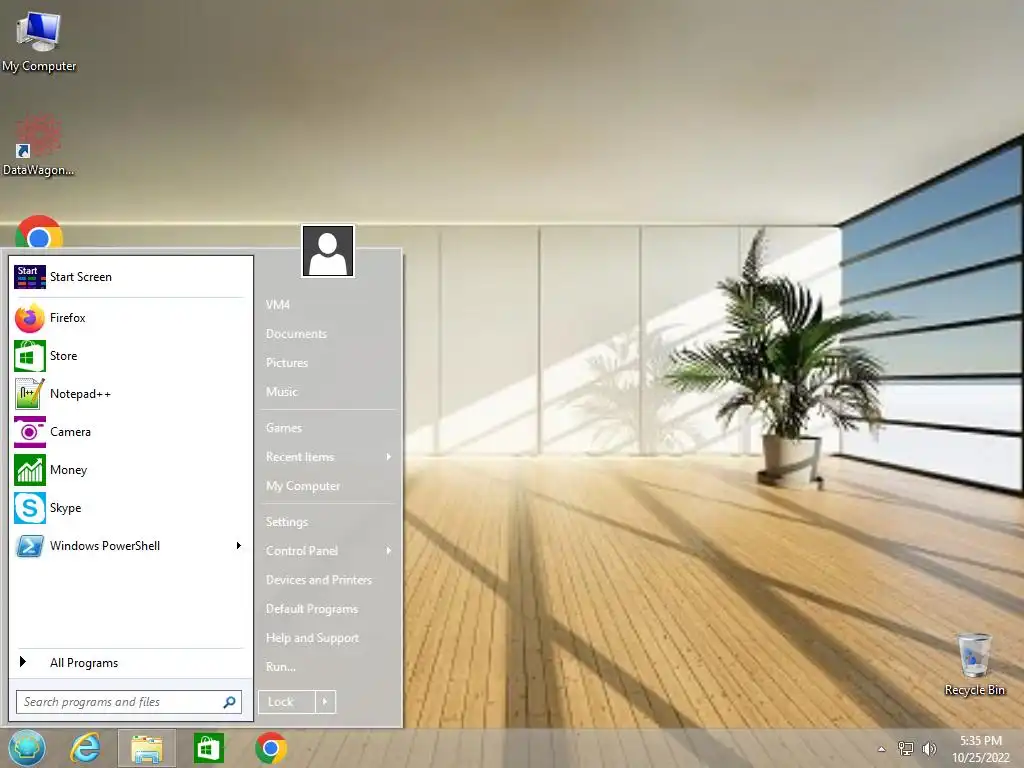Click the Start orb button on taskbar
The height and width of the screenshot is (768, 1024).
coord(27,748)
